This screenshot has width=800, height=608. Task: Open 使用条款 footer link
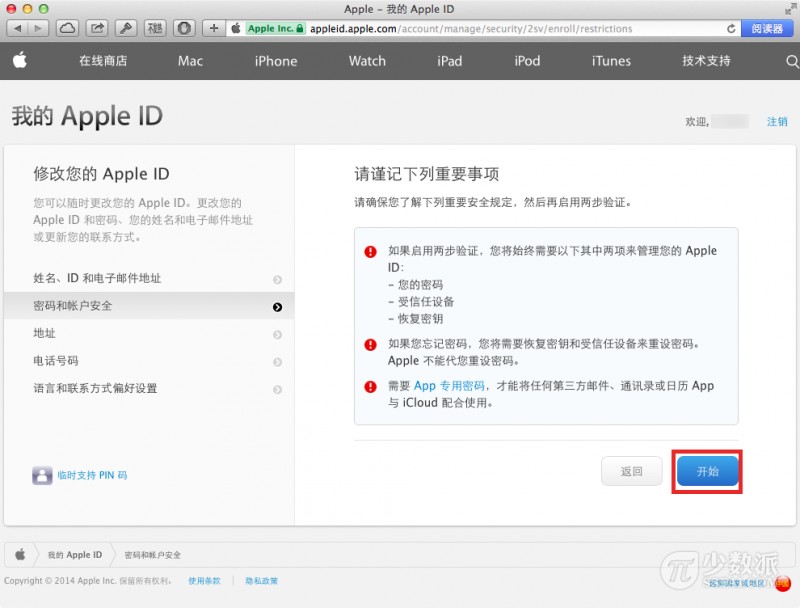pyautogui.click(x=204, y=581)
